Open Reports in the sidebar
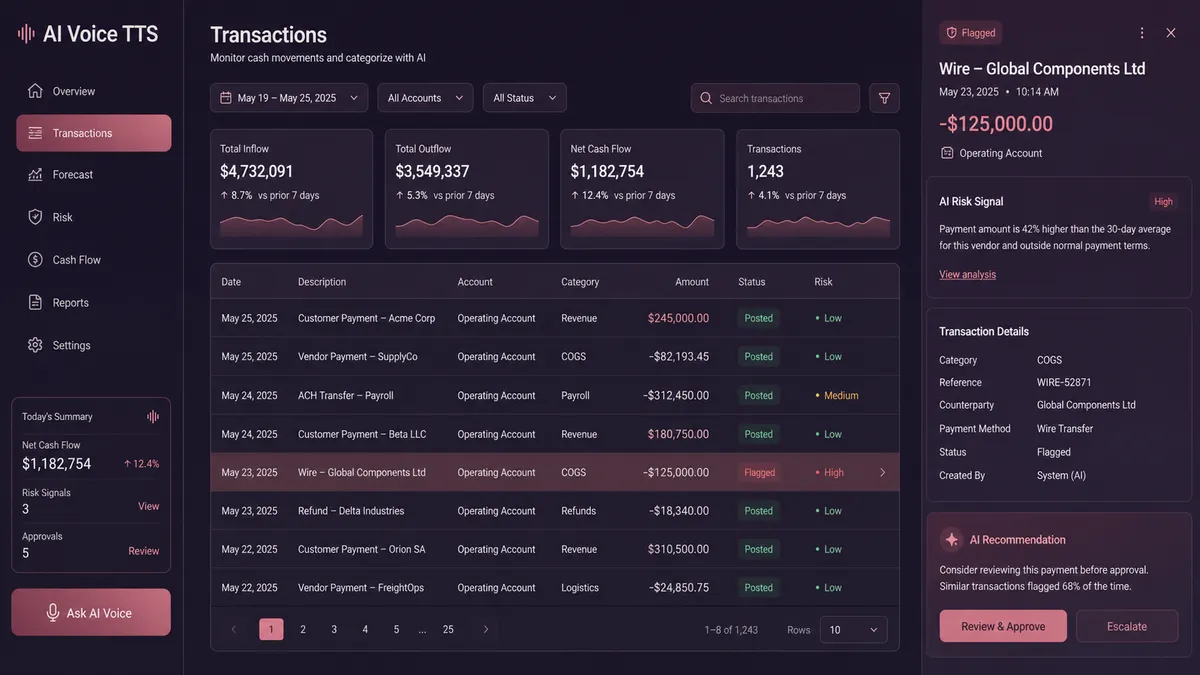1200x675 pixels. click(93, 302)
